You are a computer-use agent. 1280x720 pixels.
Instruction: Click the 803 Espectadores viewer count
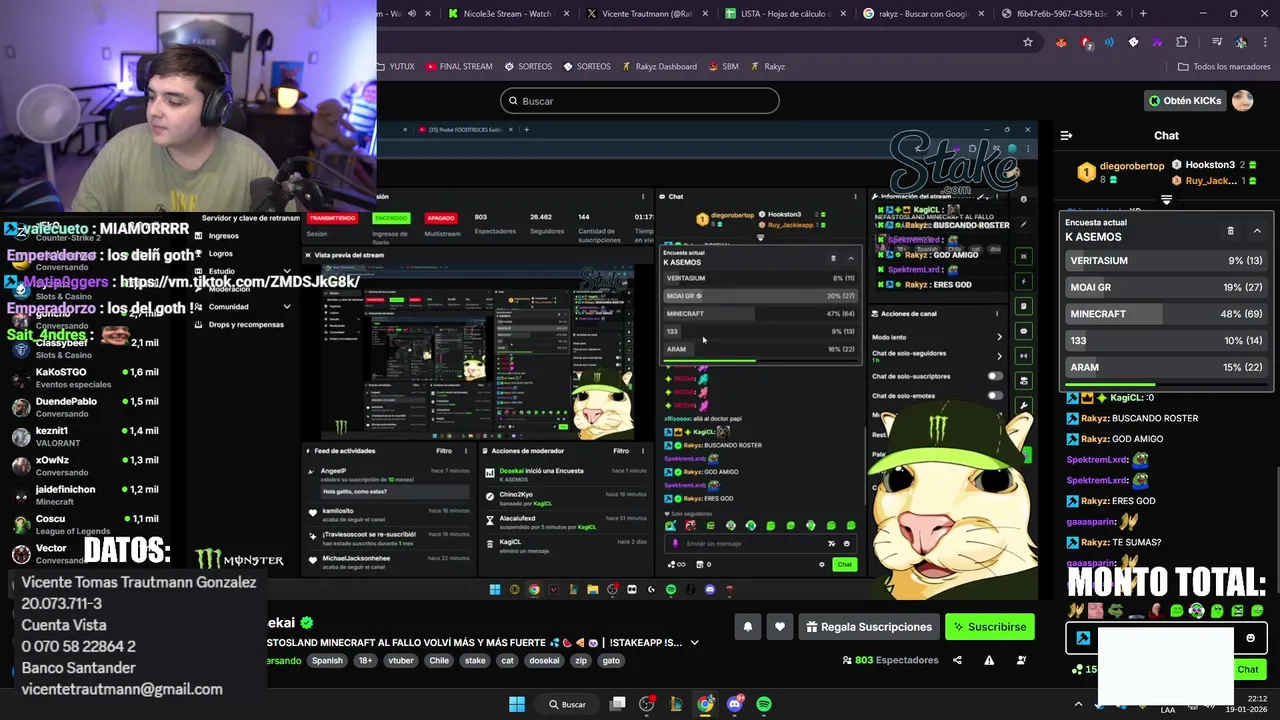890,660
